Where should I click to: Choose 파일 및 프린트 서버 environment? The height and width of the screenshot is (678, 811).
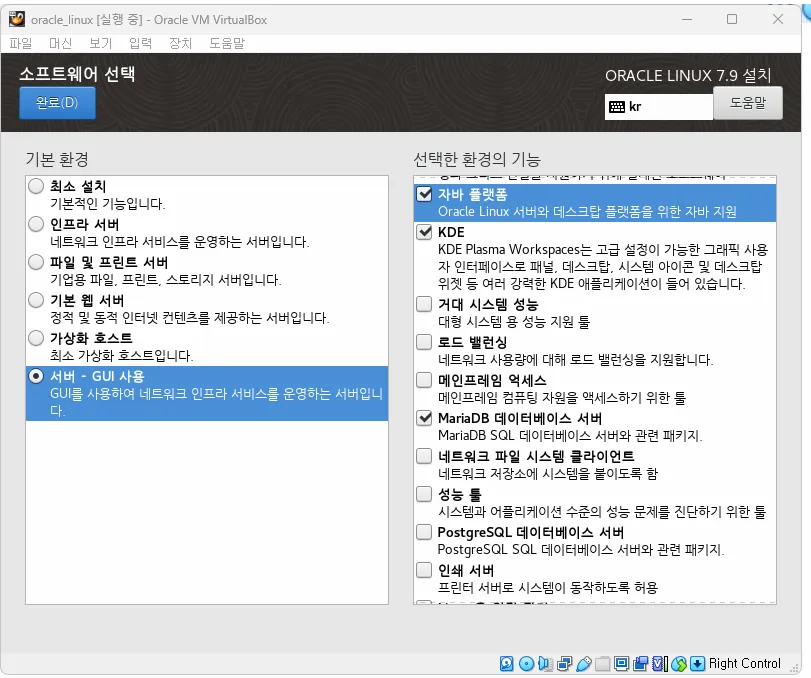(x=36, y=262)
